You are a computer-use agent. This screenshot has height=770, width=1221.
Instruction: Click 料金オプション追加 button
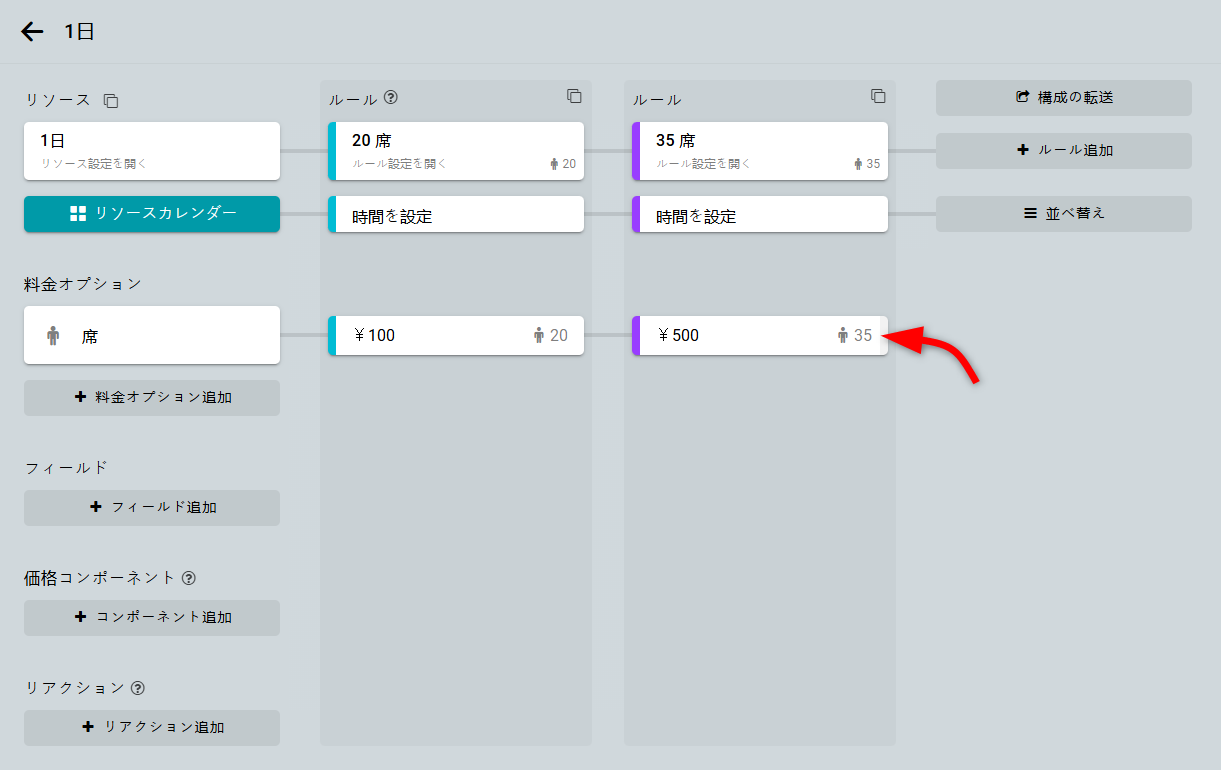(152, 398)
